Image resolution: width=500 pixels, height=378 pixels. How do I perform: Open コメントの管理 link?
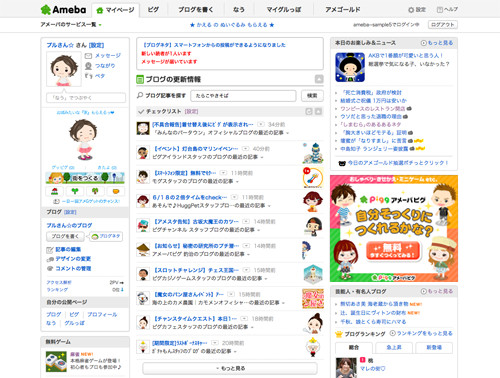coord(73,268)
